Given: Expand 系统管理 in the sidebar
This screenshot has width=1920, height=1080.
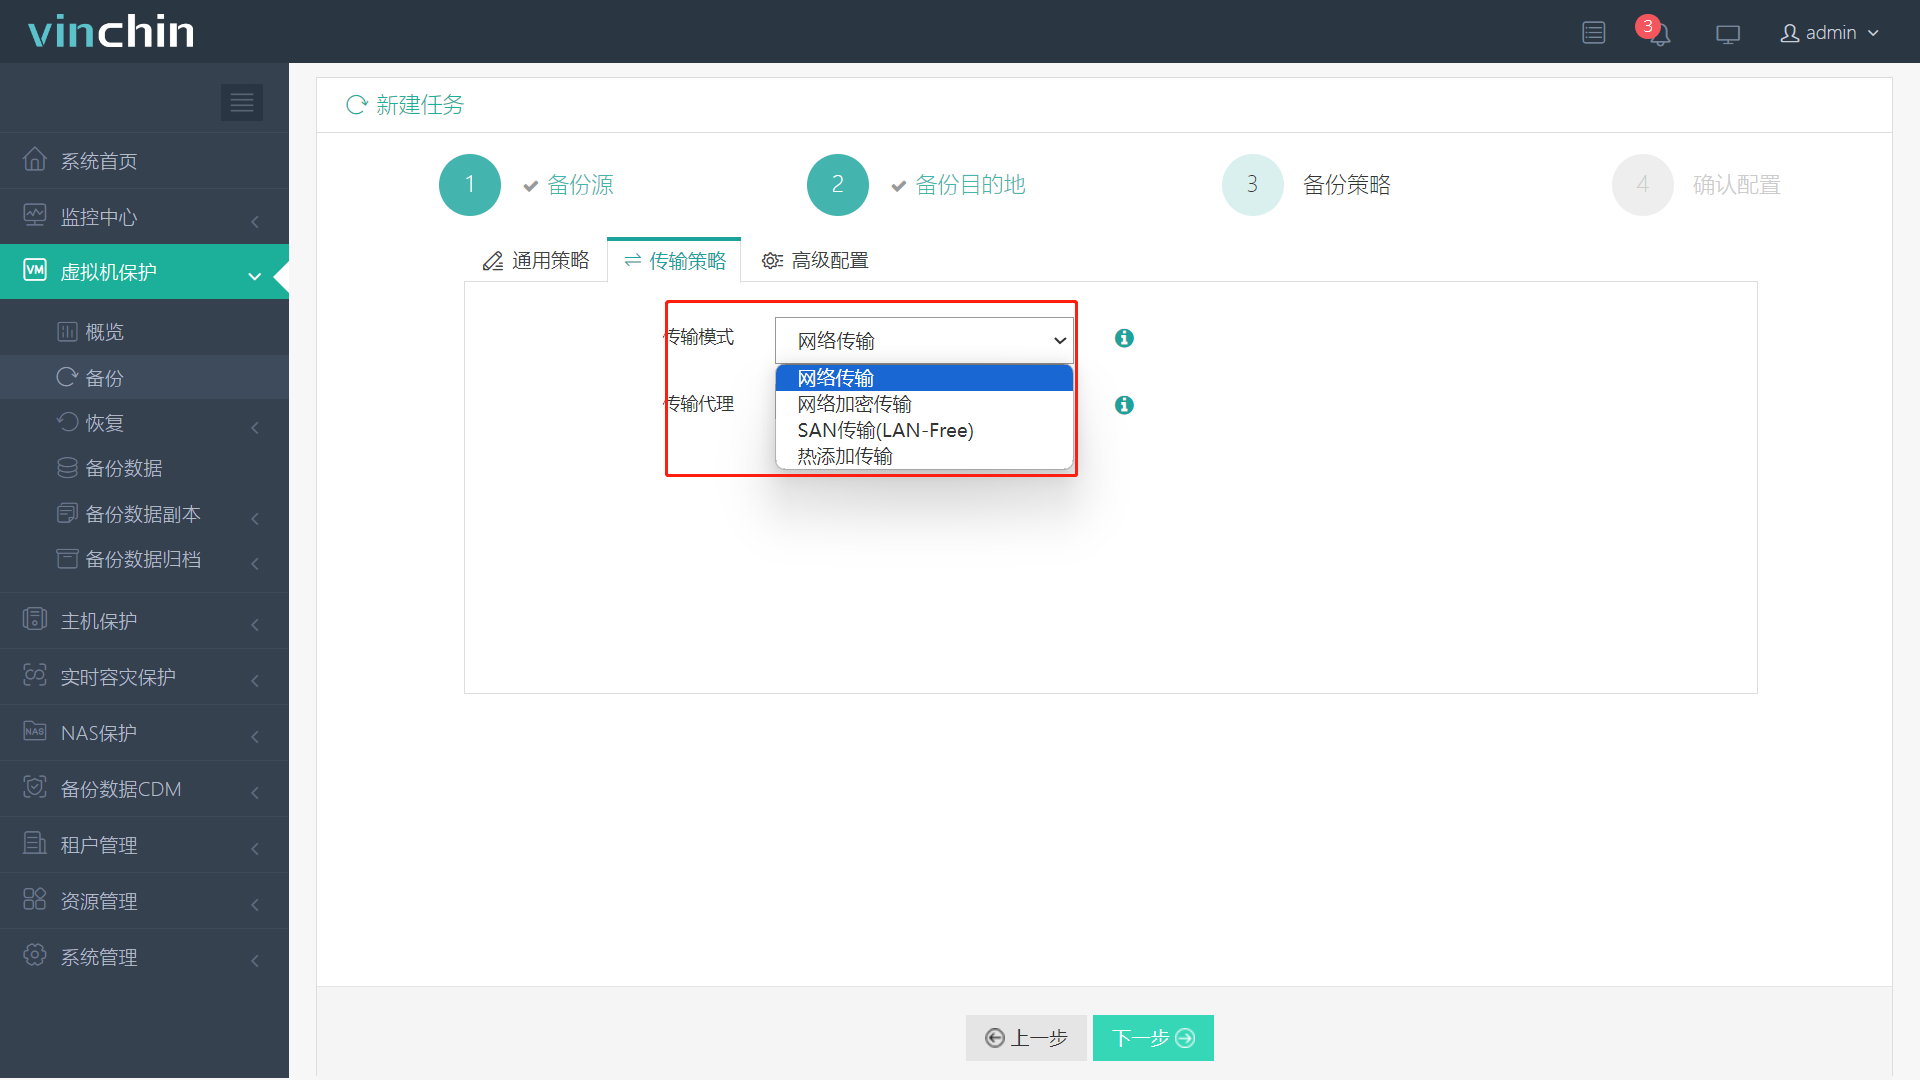Looking at the screenshot, I should pyautogui.click(x=144, y=957).
